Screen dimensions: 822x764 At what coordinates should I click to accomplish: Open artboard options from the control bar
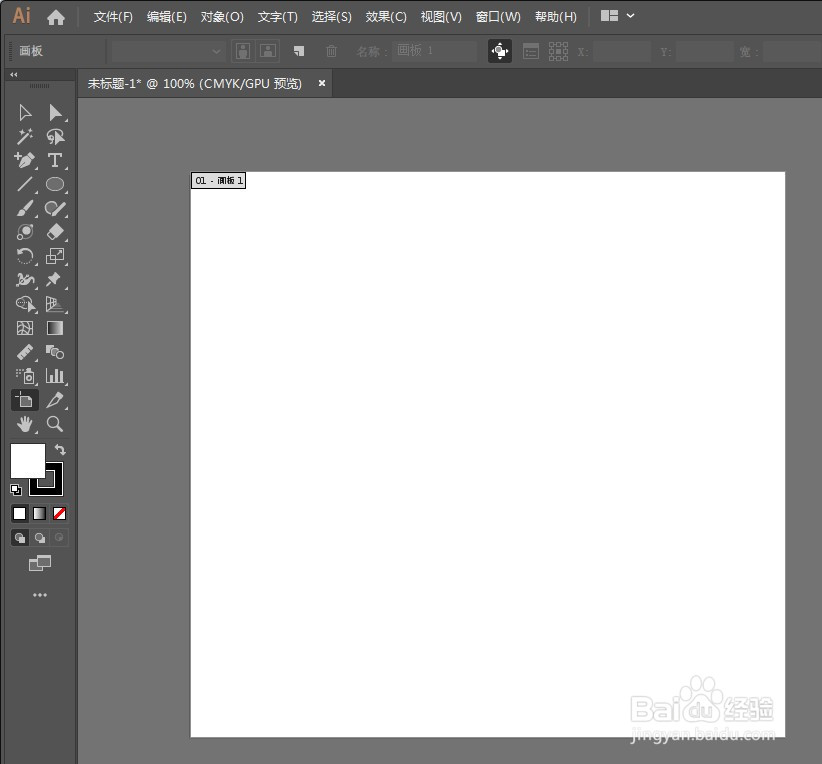click(530, 51)
